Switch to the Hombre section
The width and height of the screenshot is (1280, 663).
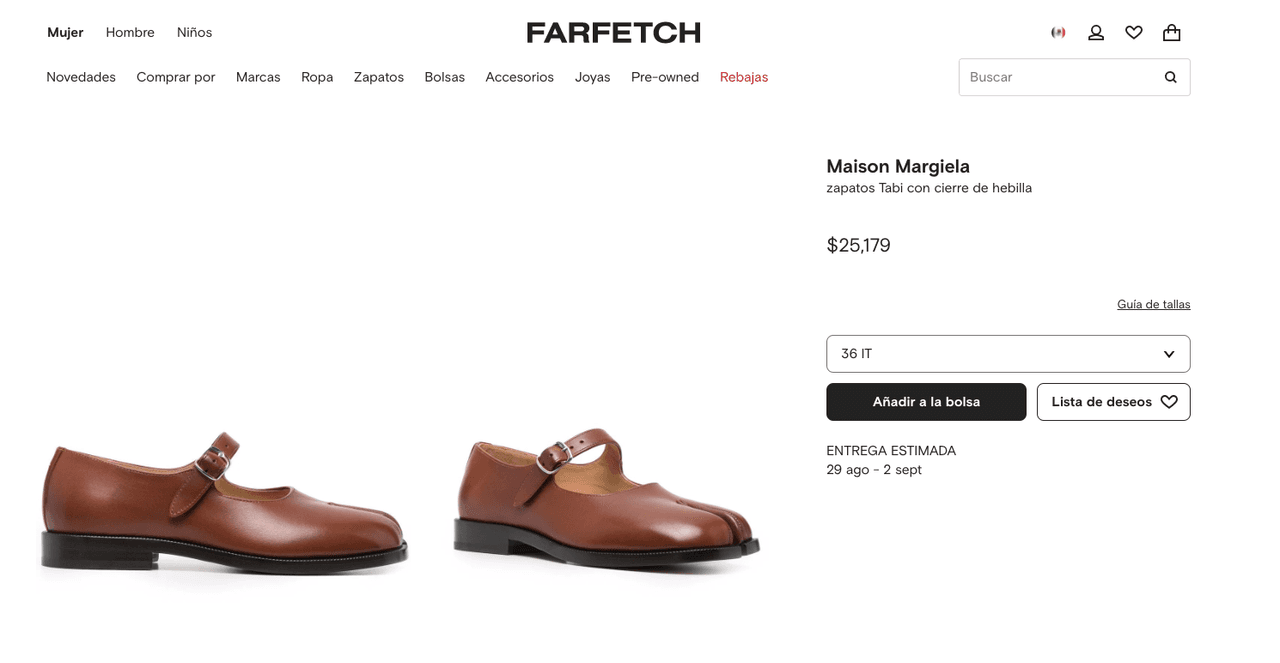[130, 32]
